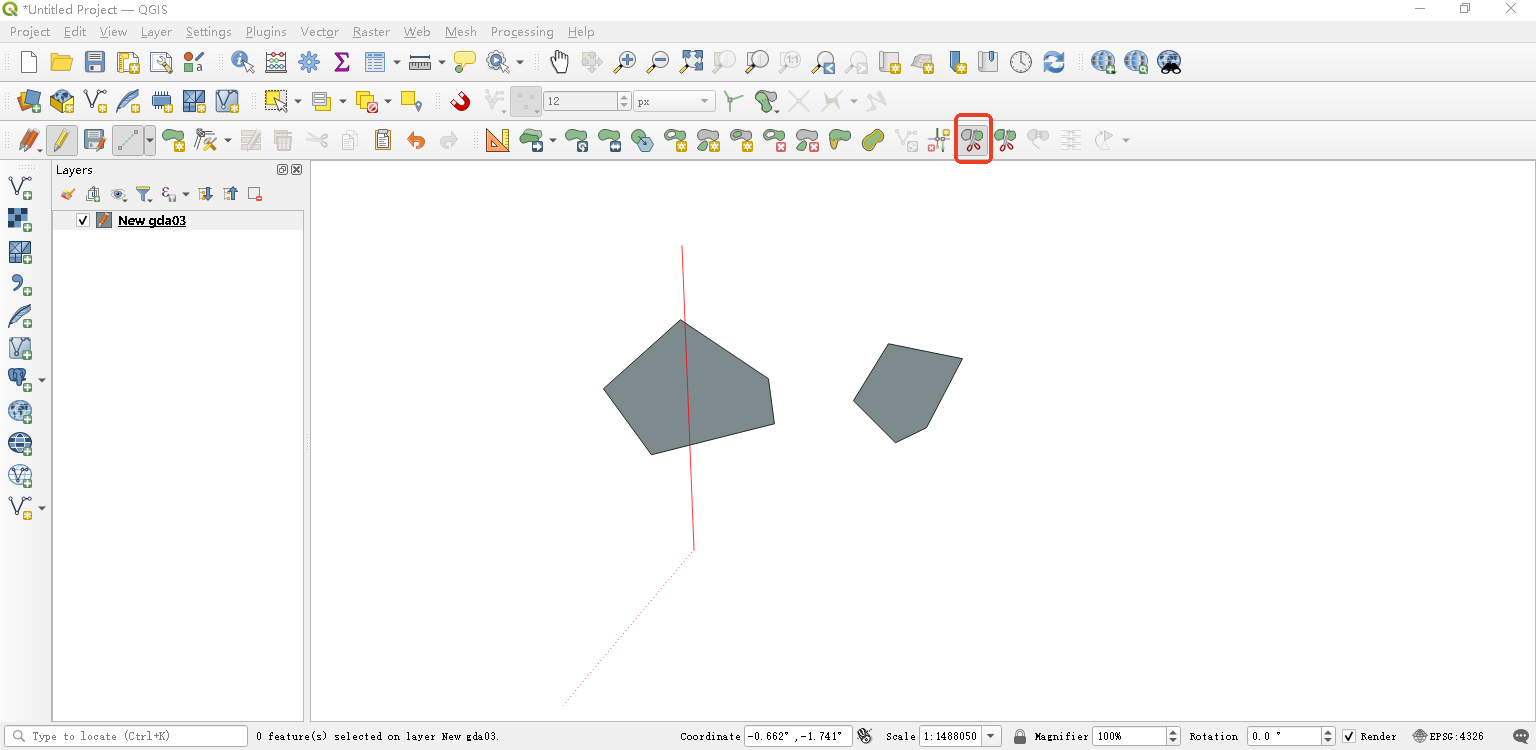Click the Save Project disk icon
Screen dimensions: 1536x750
pyautogui.click(x=95, y=62)
